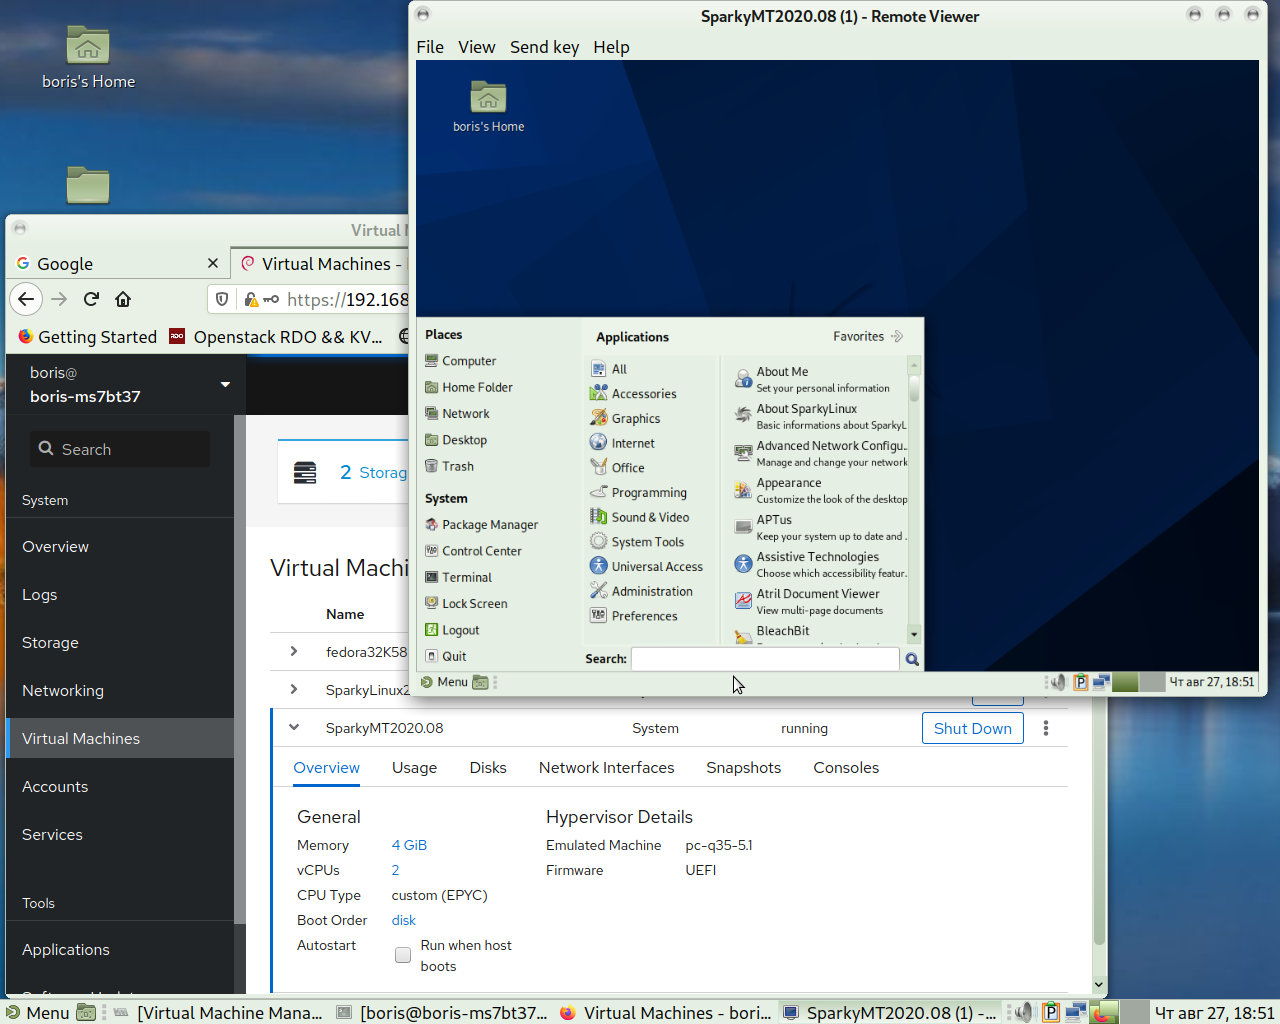Open the Send key menu in Remote Viewer
The image size is (1280, 1024).
click(x=544, y=47)
